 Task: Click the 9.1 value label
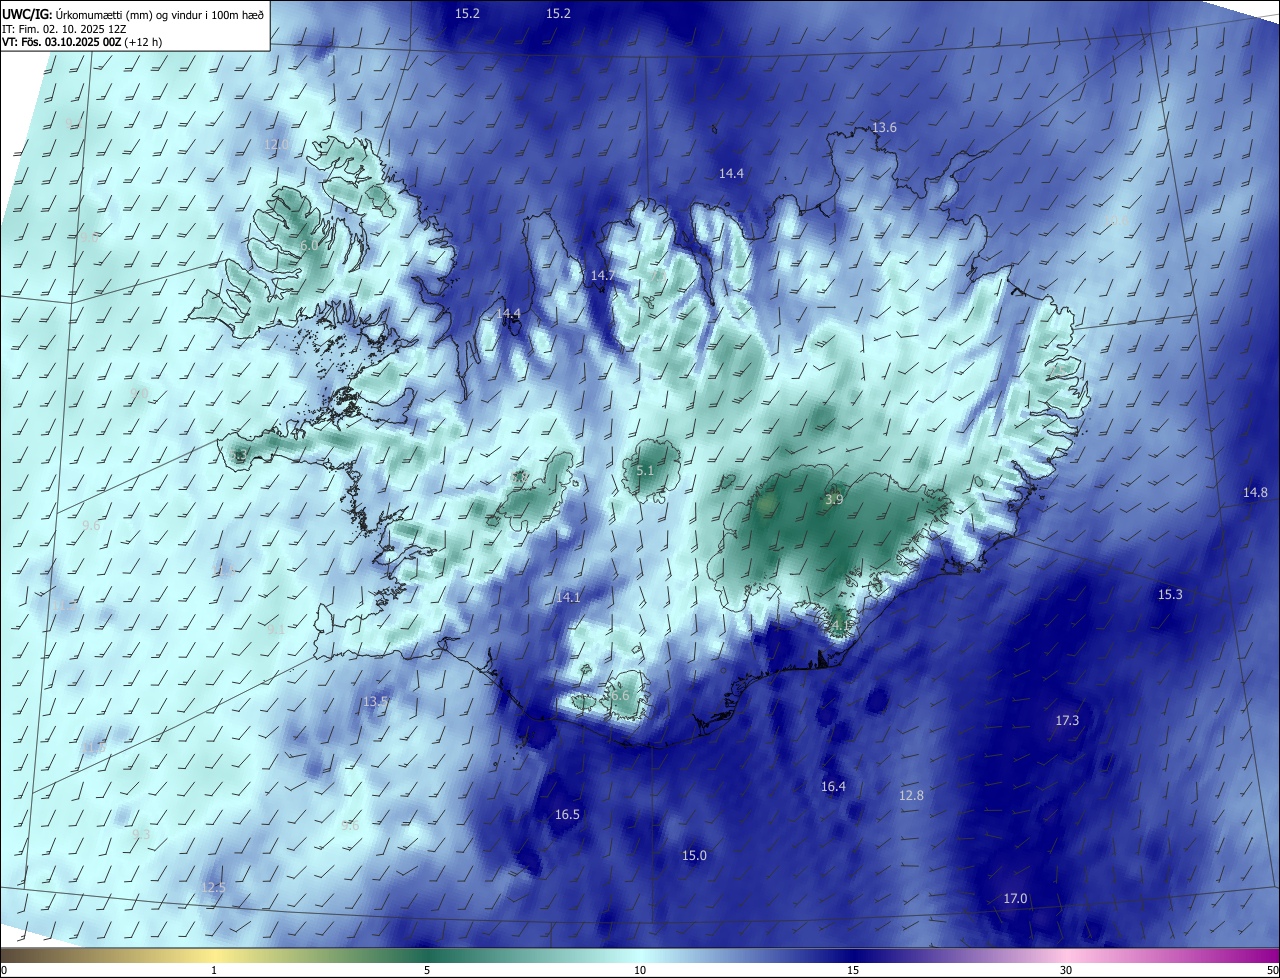[275, 629]
